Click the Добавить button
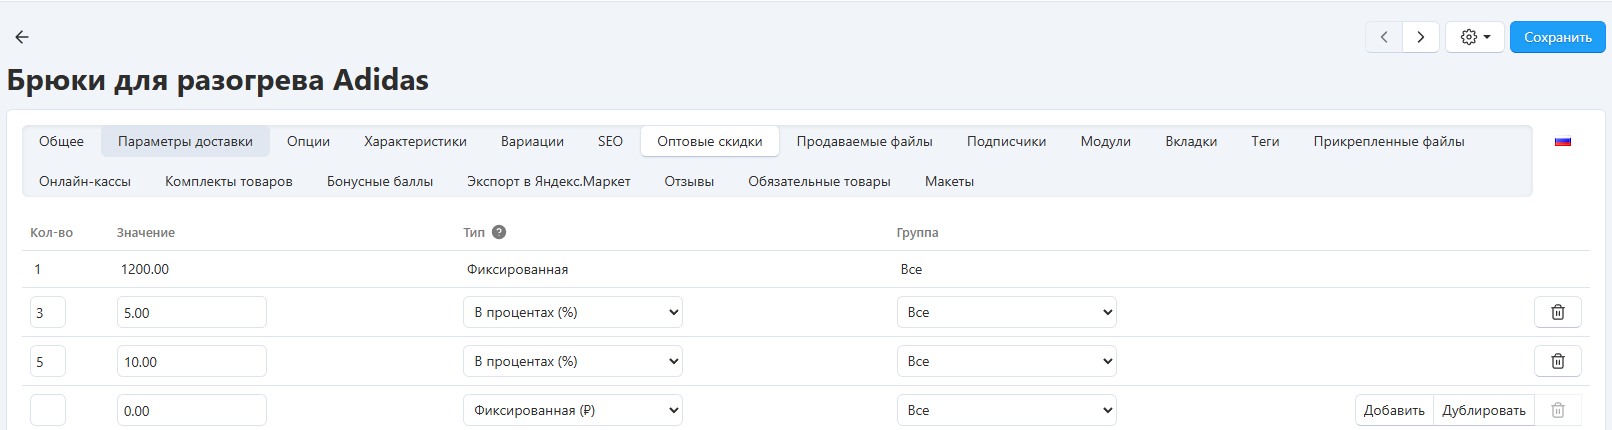This screenshot has width=1612, height=430. click(x=1394, y=410)
